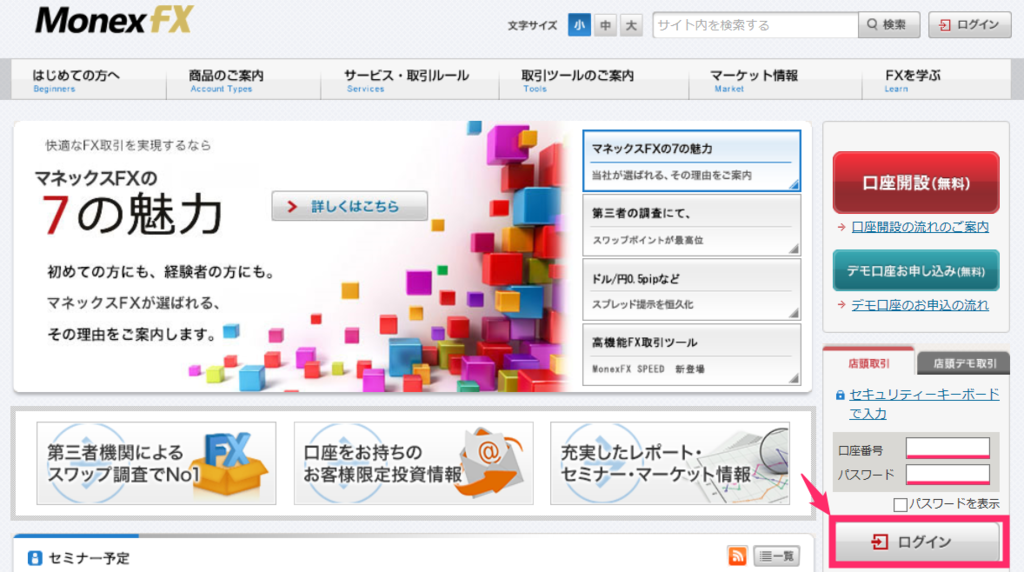Open the はじめての方へ Beginners menu
1024x572 pixels.
tap(88, 80)
